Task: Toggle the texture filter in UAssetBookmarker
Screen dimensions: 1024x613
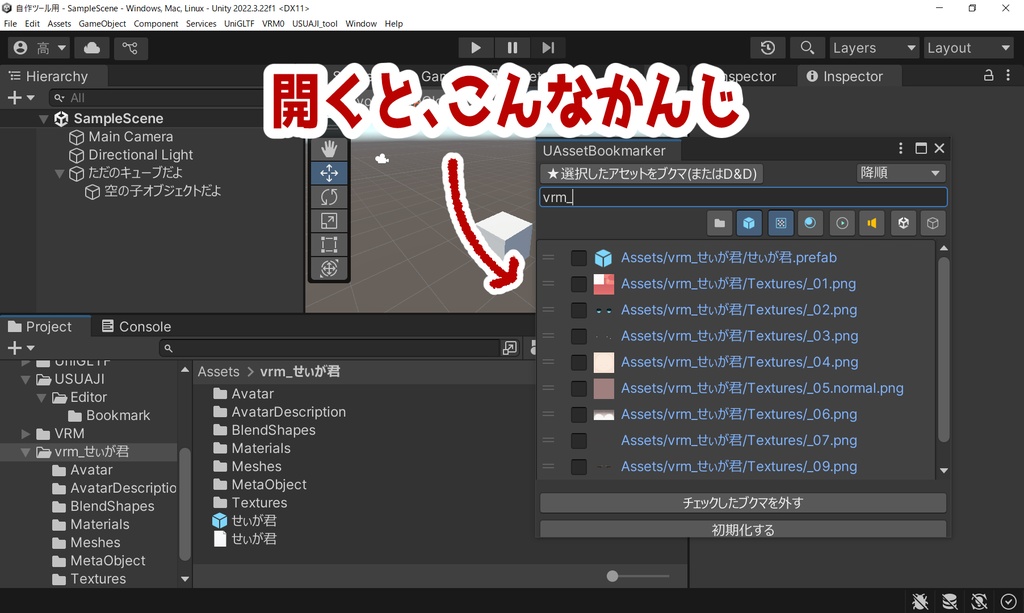Action: [781, 223]
